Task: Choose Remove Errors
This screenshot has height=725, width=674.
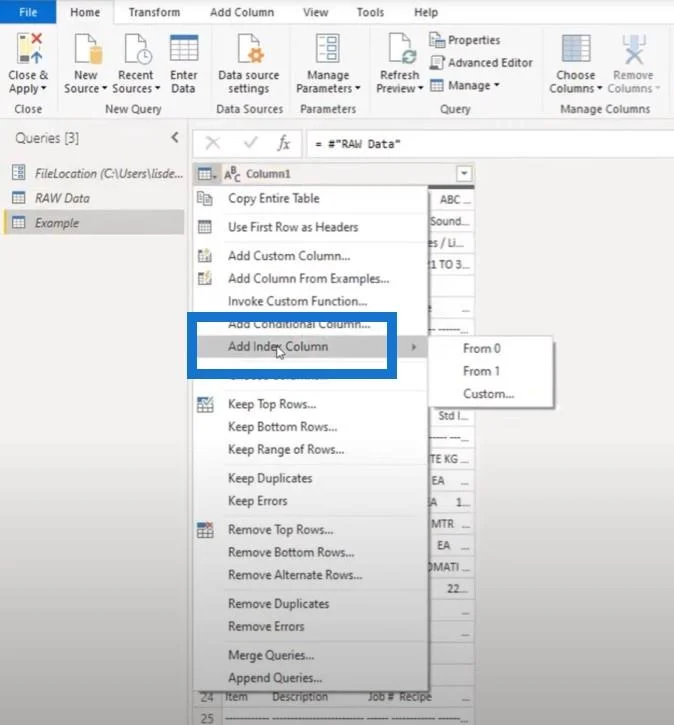Action: (x=311, y=626)
